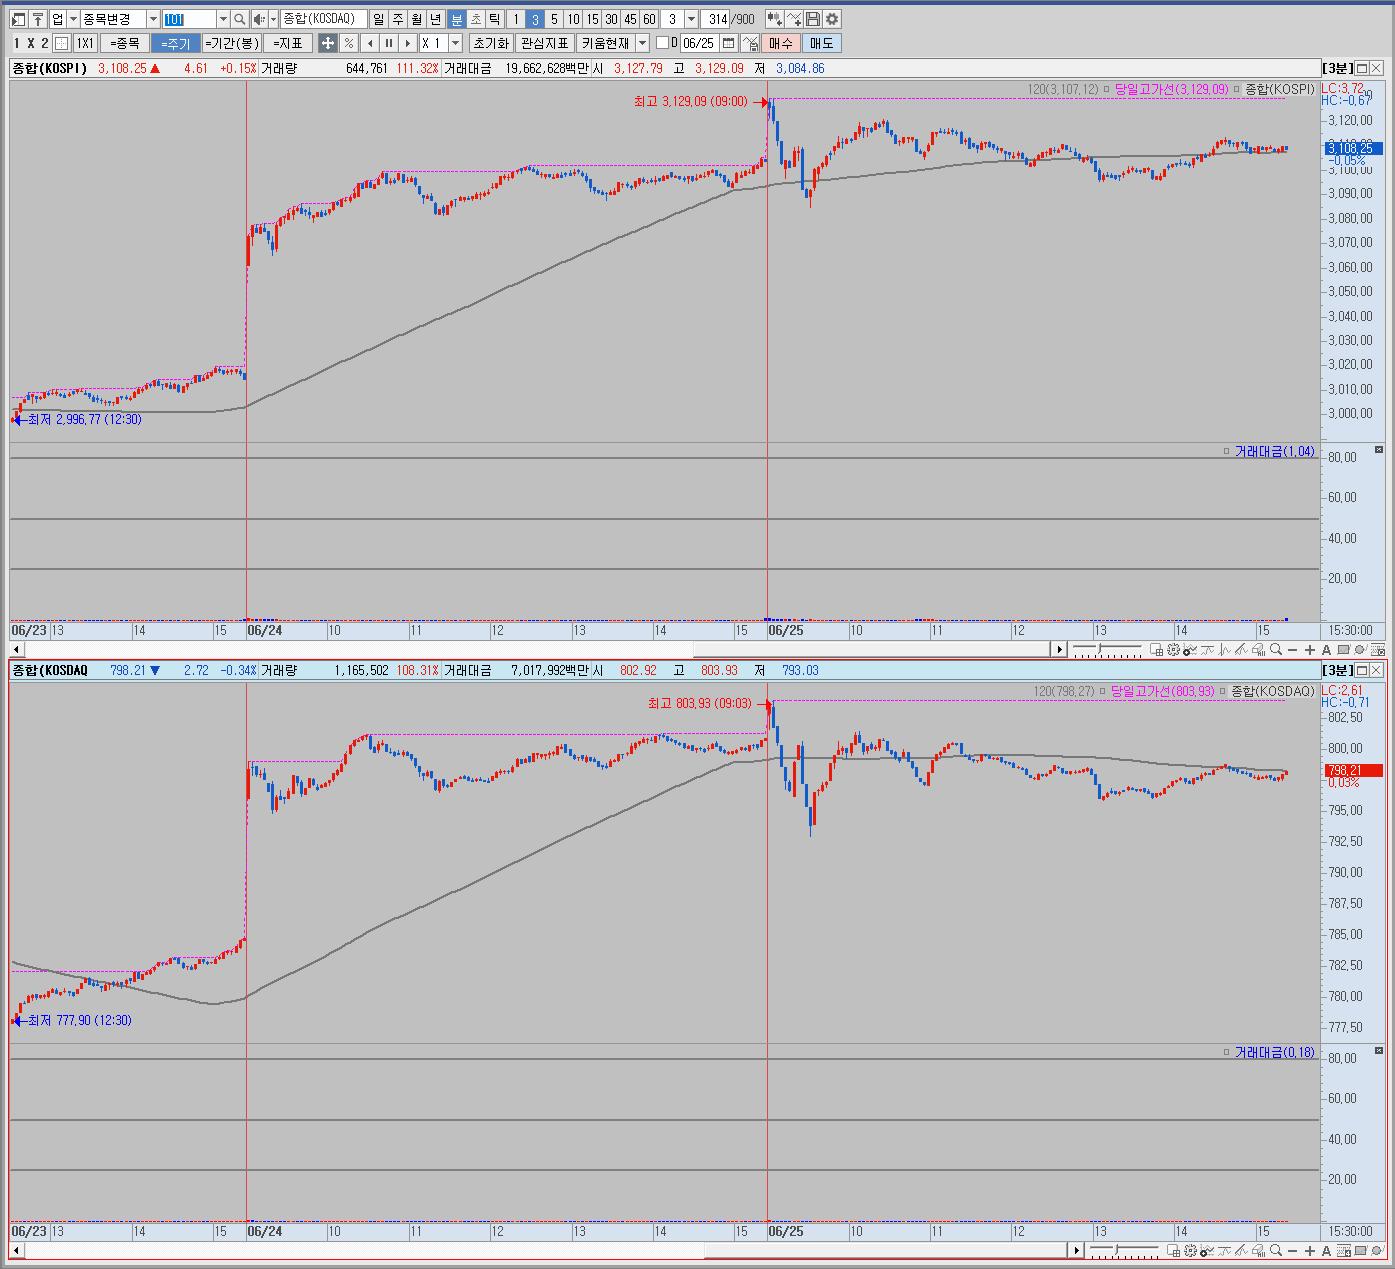The image size is (1395, 1269).
Task: Click the 매도 sell button
Action: pos(821,43)
